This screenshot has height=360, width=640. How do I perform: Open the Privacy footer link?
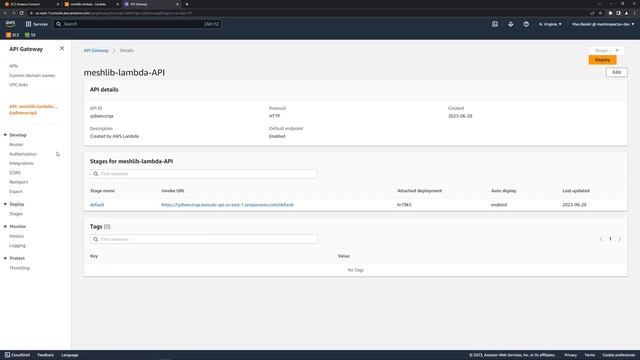pos(570,355)
